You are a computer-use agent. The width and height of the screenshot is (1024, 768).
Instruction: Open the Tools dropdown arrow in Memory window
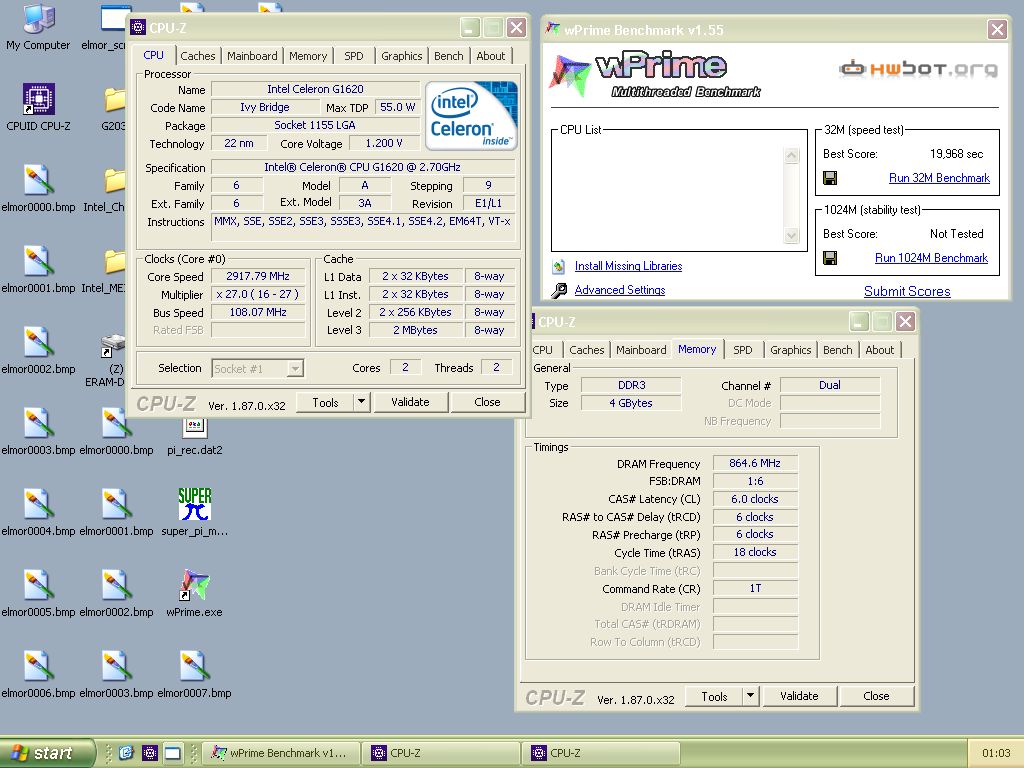pyautogui.click(x=750, y=696)
